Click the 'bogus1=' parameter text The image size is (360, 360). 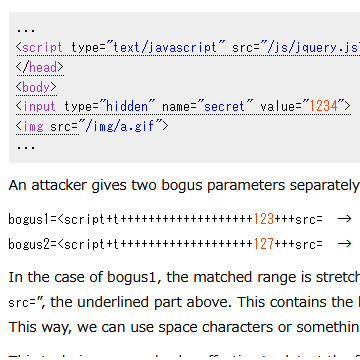33,219
